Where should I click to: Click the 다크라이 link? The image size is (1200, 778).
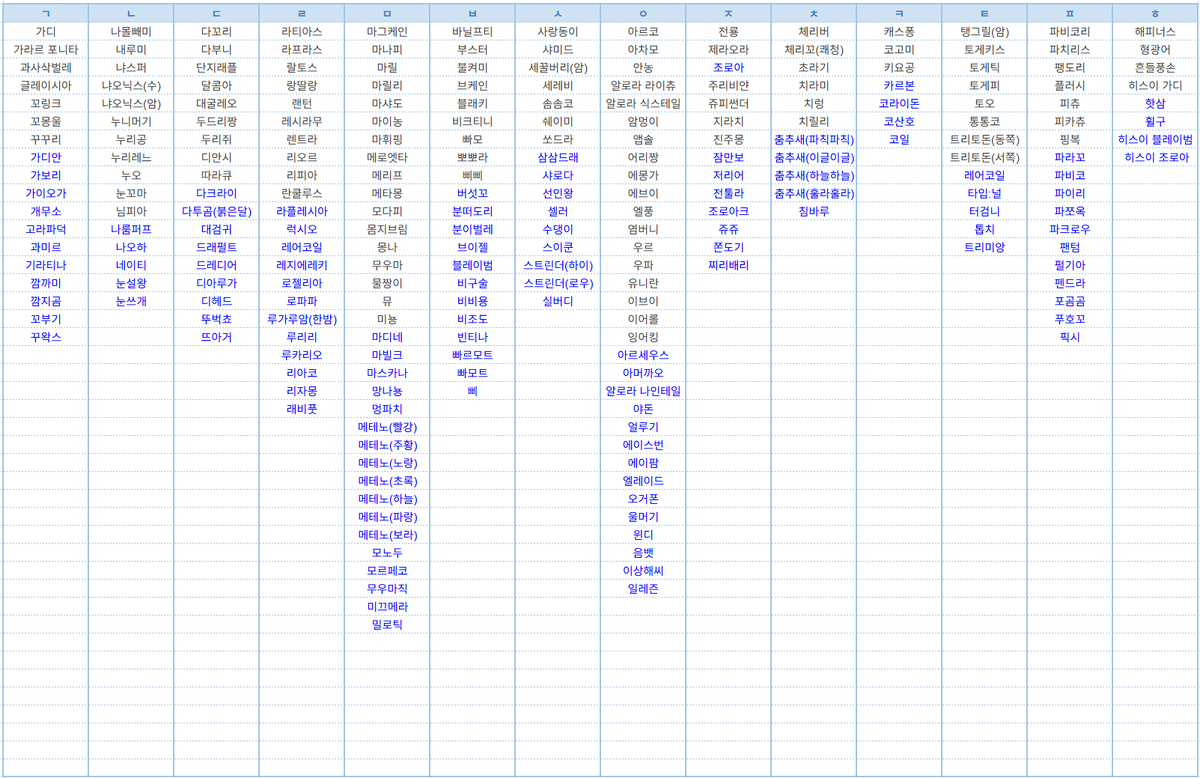216,193
